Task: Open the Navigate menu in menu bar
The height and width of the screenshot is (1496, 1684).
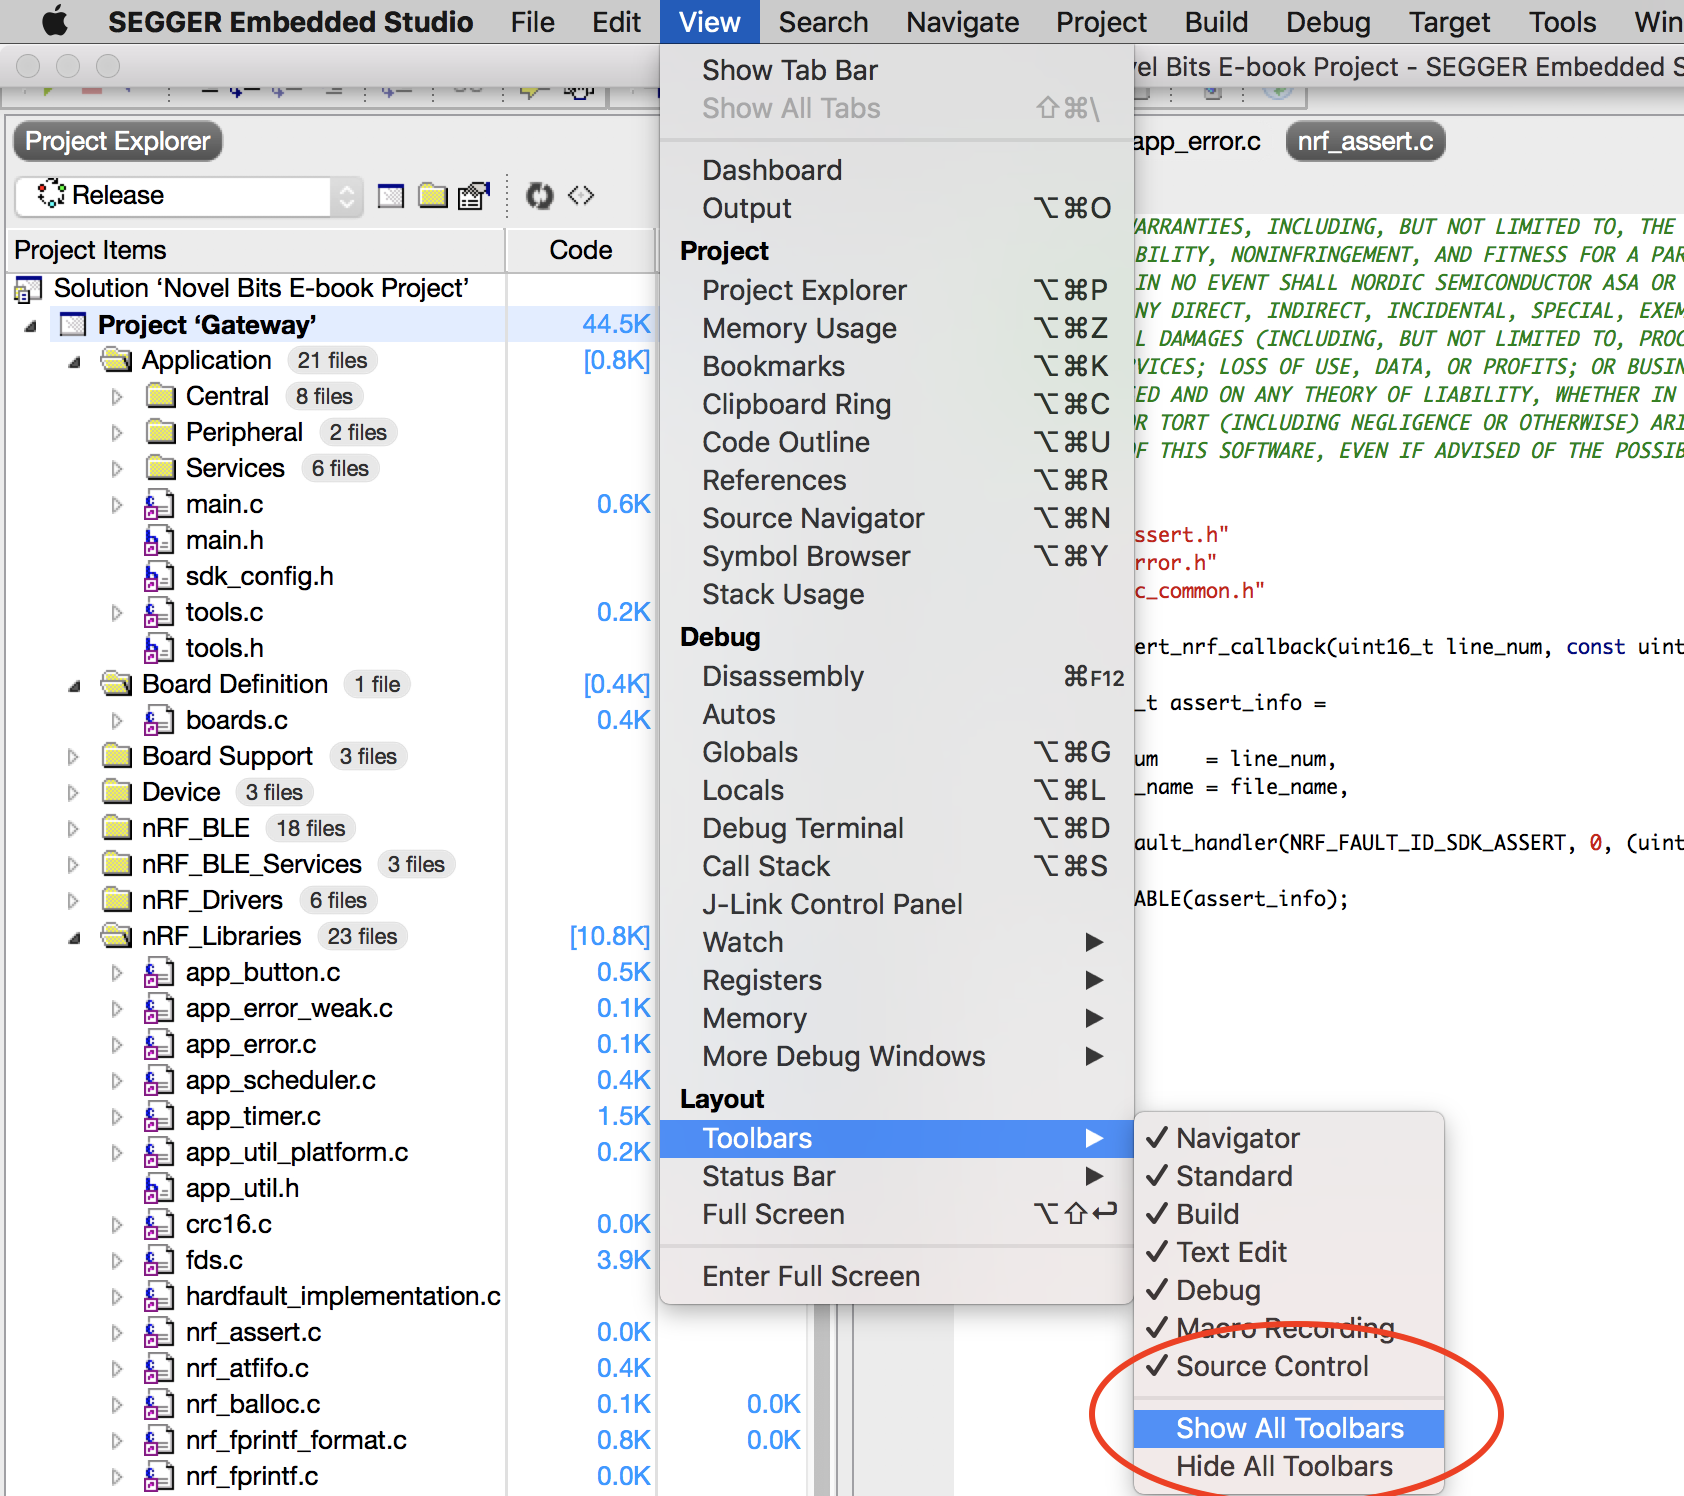Action: [963, 22]
